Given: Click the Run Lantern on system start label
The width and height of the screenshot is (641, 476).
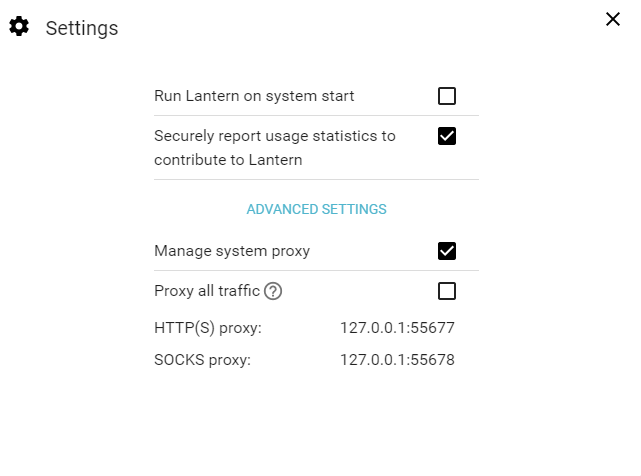Looking at the screenshot, I should click(254, 96).
